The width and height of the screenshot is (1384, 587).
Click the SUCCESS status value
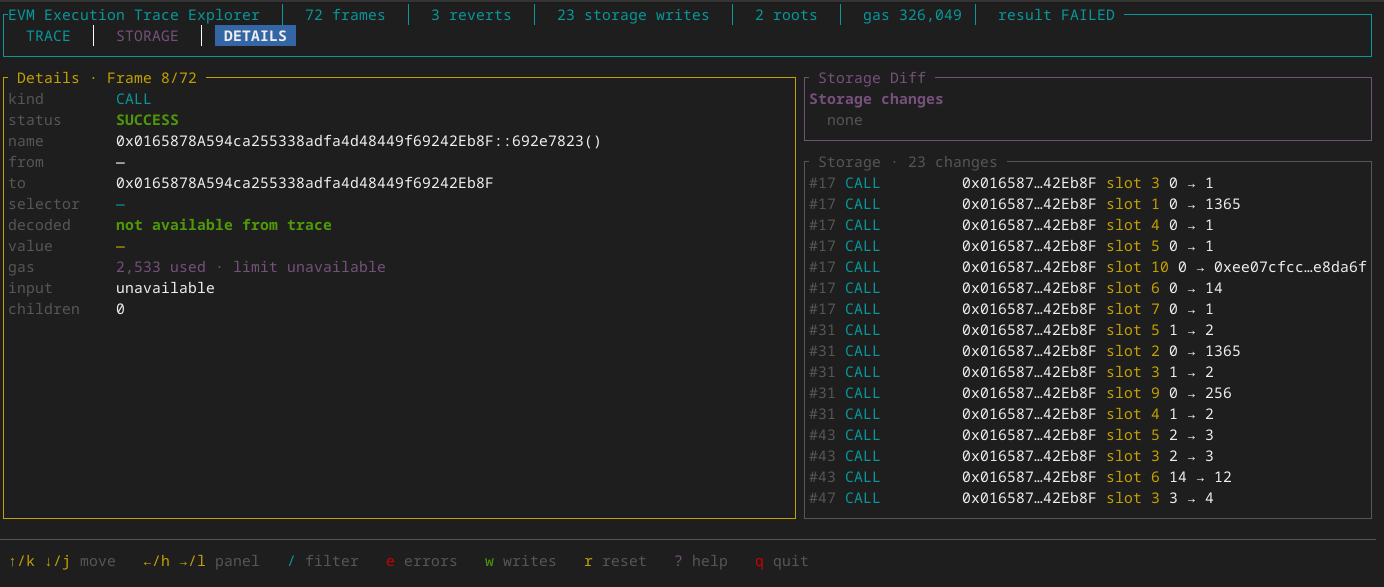147,120
